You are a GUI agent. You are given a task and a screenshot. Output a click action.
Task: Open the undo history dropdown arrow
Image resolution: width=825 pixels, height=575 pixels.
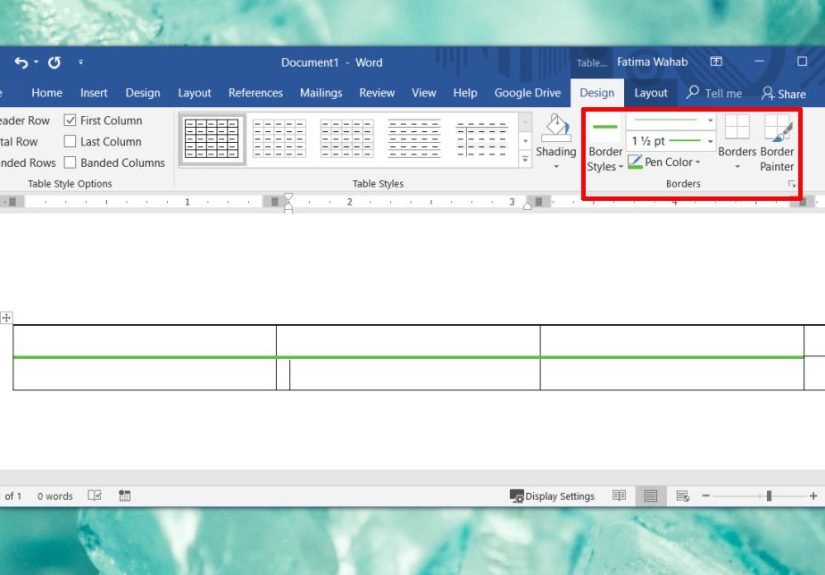tap(36, 62)
